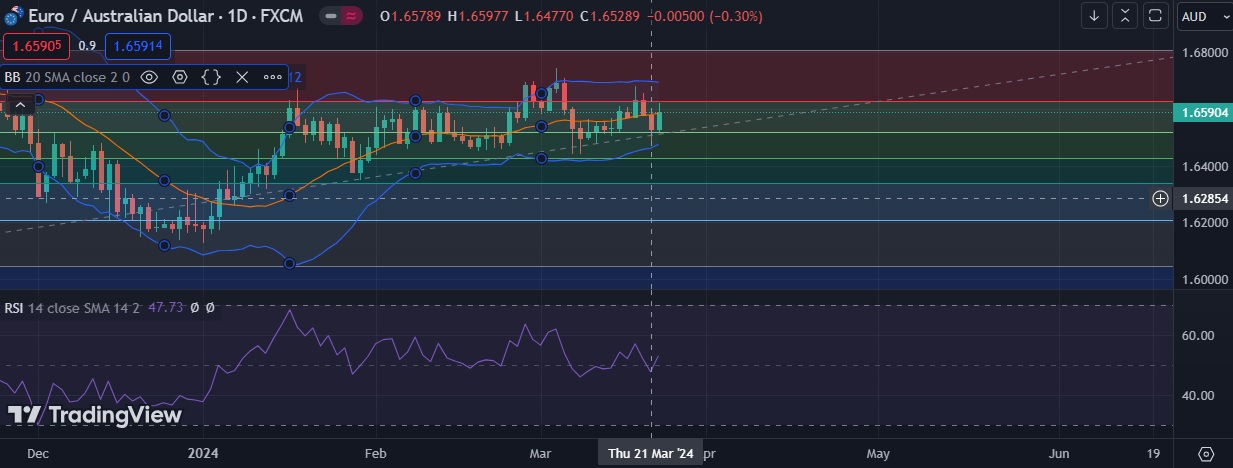This screenshot has width=1233, height=468.
Task: Open the BB indicator More options menu
Action: (273, 76)
